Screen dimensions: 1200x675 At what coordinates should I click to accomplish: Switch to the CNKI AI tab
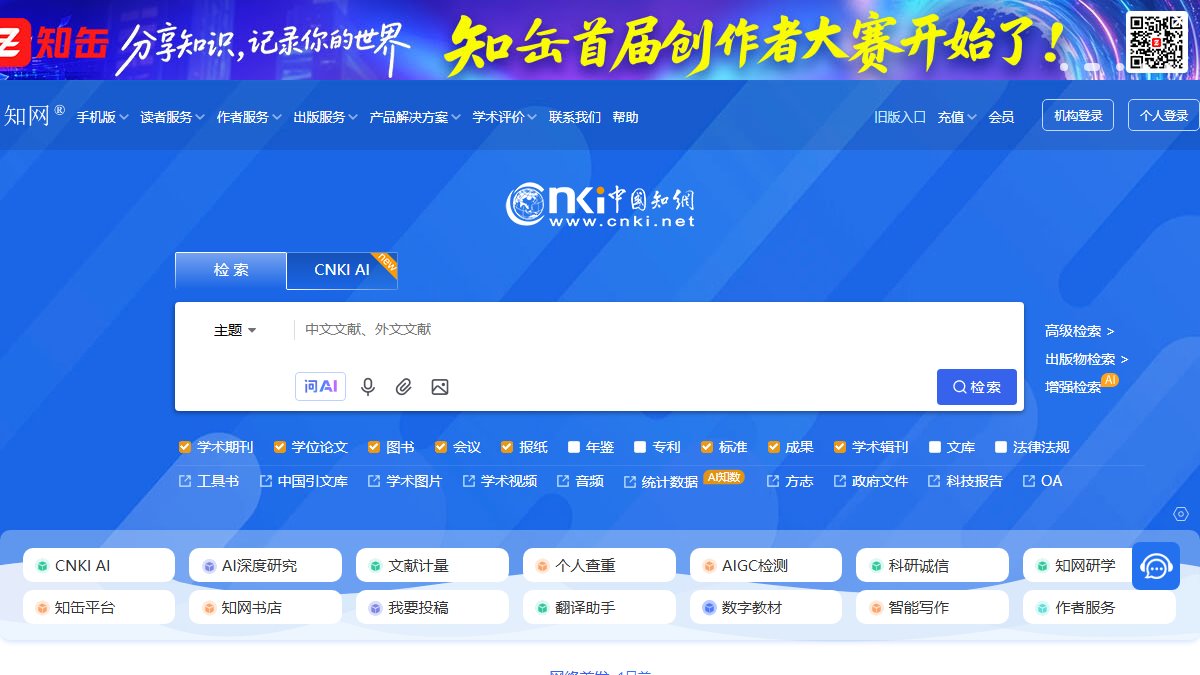[342, 270]
